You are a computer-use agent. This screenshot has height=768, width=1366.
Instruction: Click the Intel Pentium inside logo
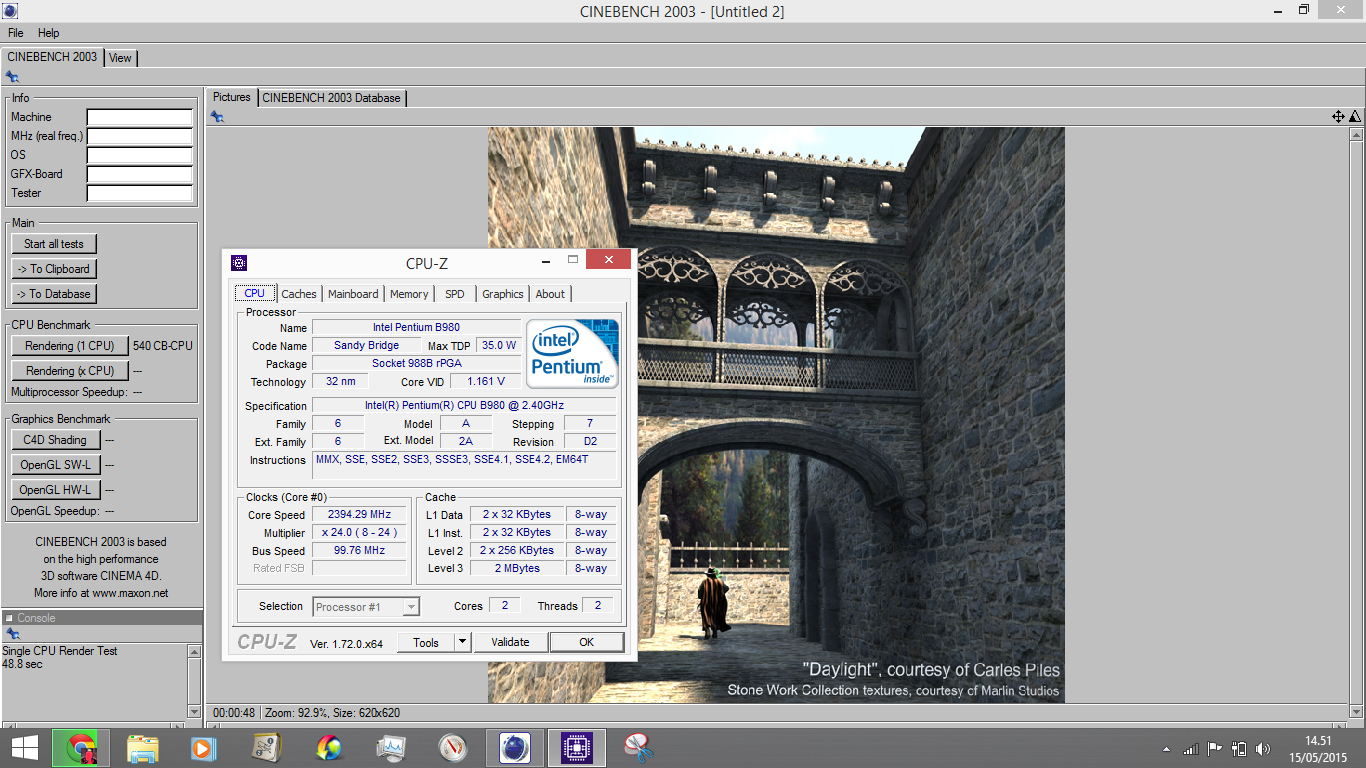click(572, 353)
